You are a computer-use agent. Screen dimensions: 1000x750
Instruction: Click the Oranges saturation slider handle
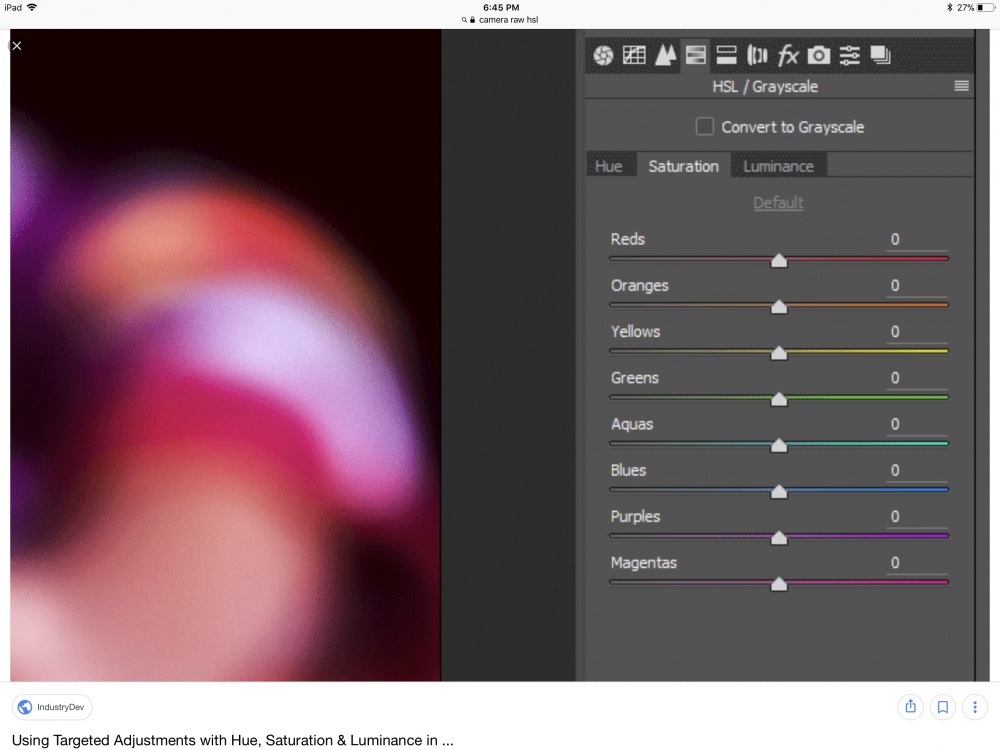[779, 307]
